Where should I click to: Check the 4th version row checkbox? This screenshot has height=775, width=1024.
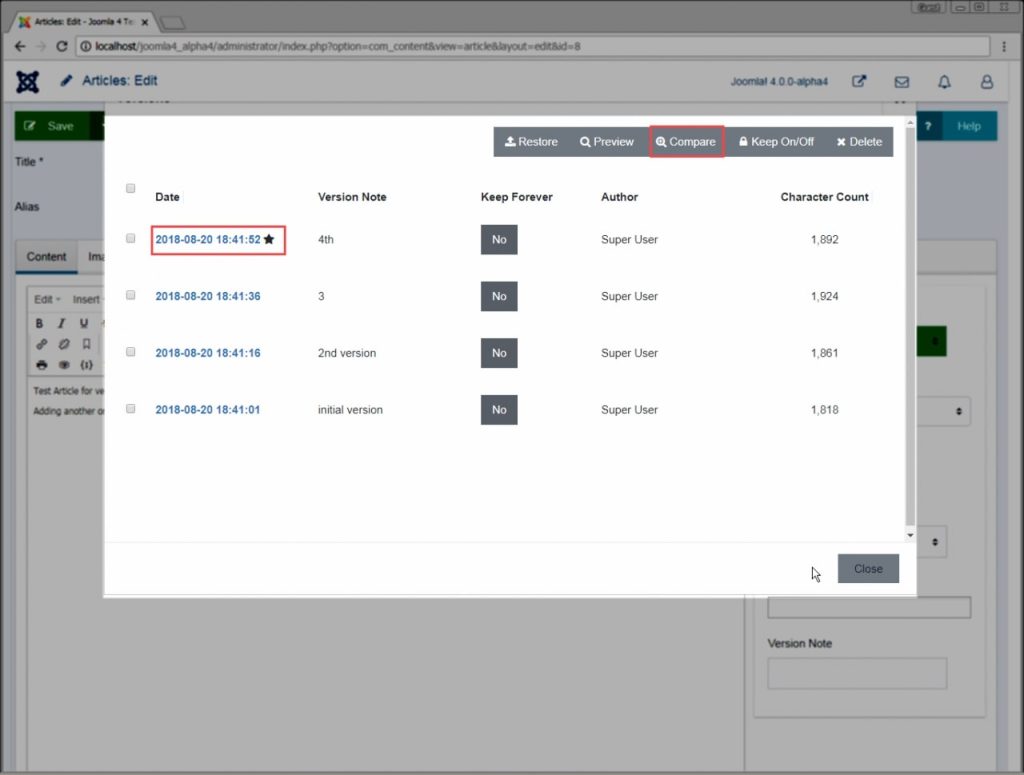tap(131, 238)
